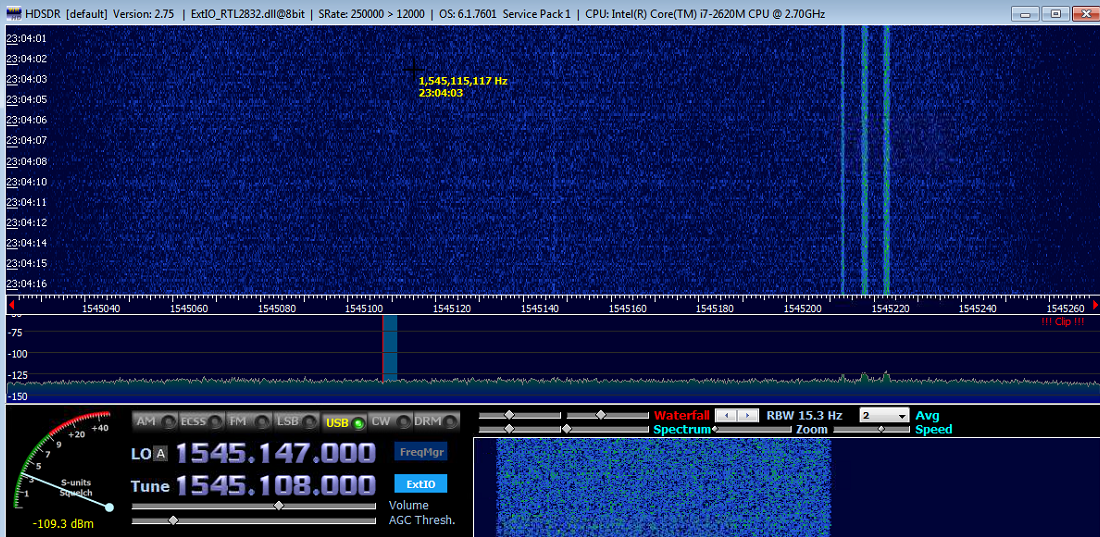Click the Volume slider handle
Screen dimensions: 1100x537
278,506
